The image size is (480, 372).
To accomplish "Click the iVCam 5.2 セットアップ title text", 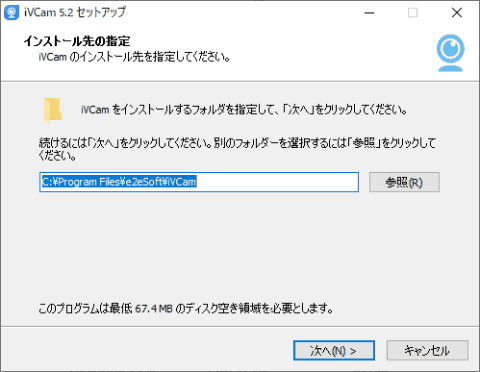I will (75, 12).
